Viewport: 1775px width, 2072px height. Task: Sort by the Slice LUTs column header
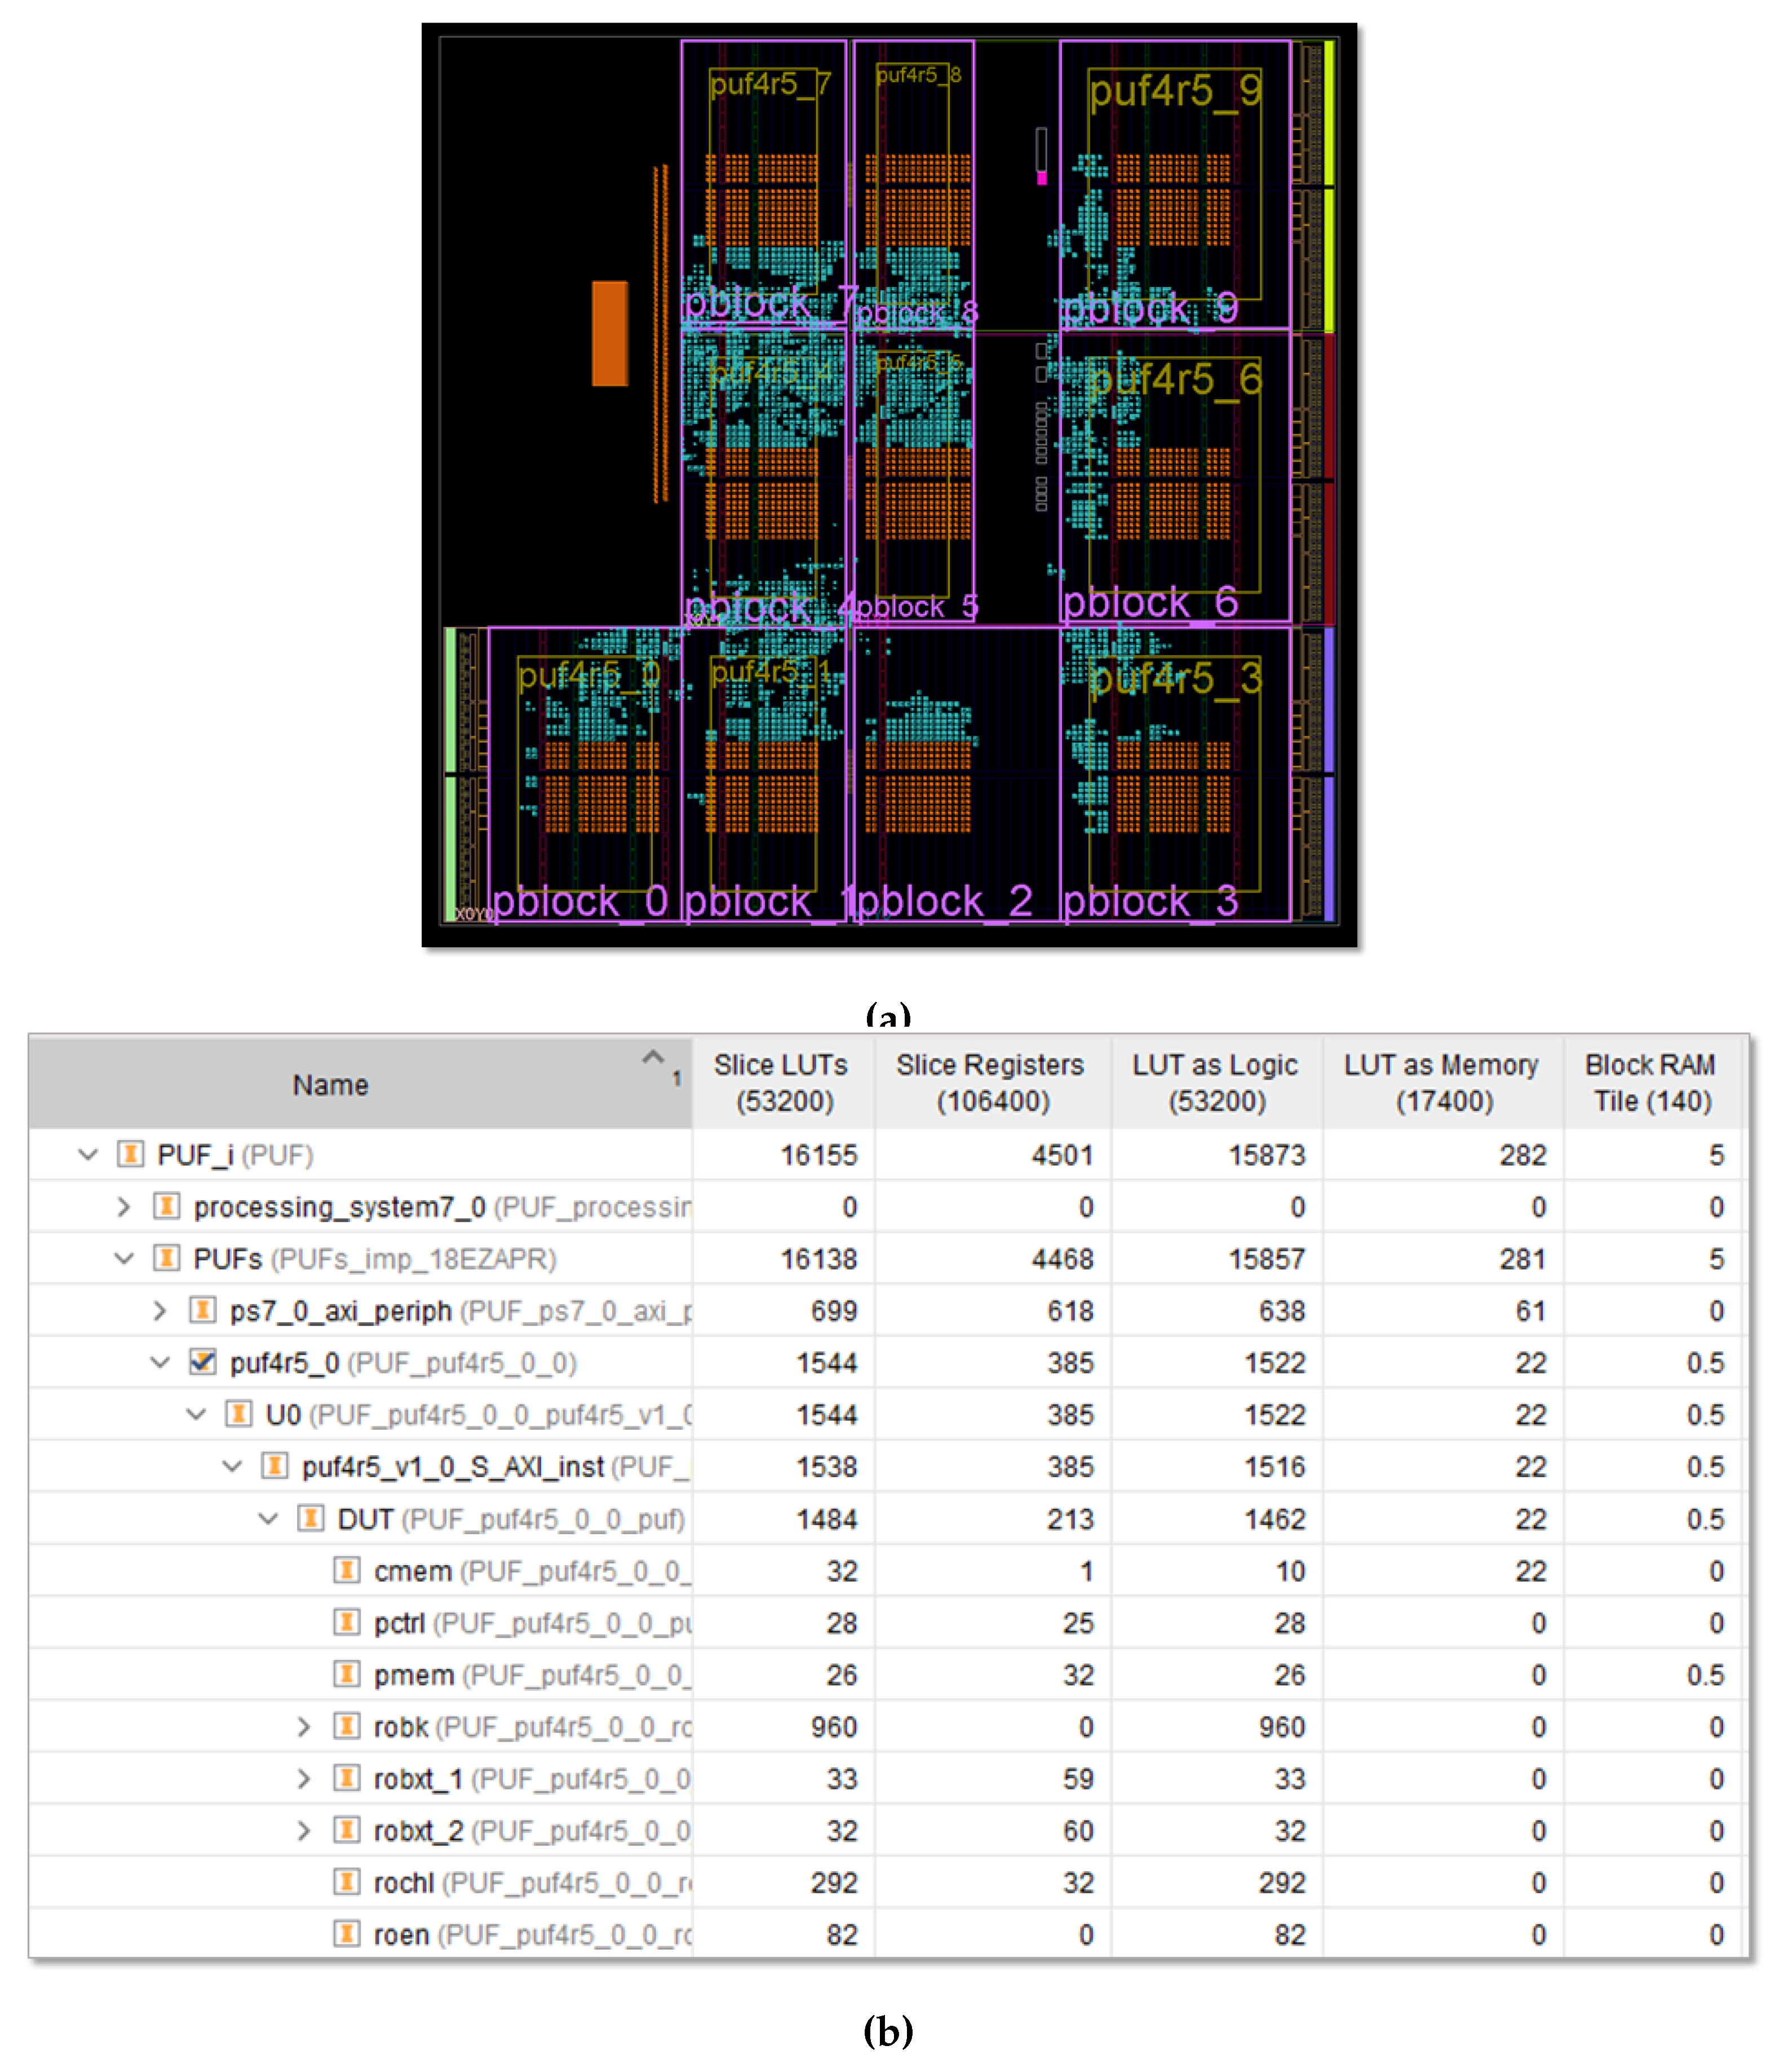[782, 1082]
